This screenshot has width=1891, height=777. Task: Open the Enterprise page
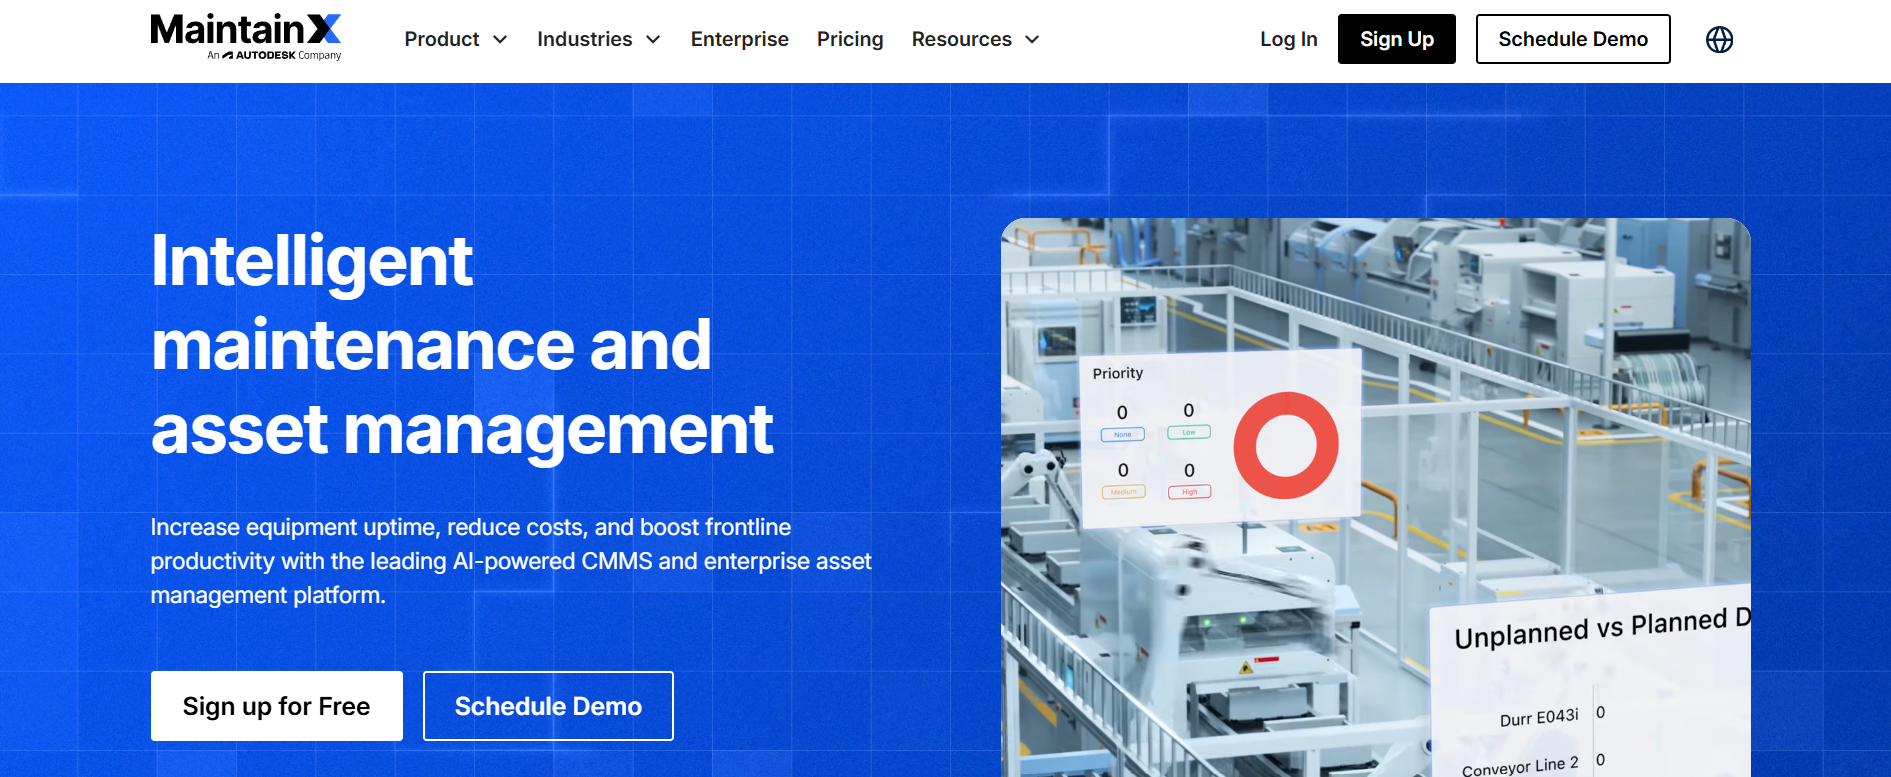pos(740,39)
